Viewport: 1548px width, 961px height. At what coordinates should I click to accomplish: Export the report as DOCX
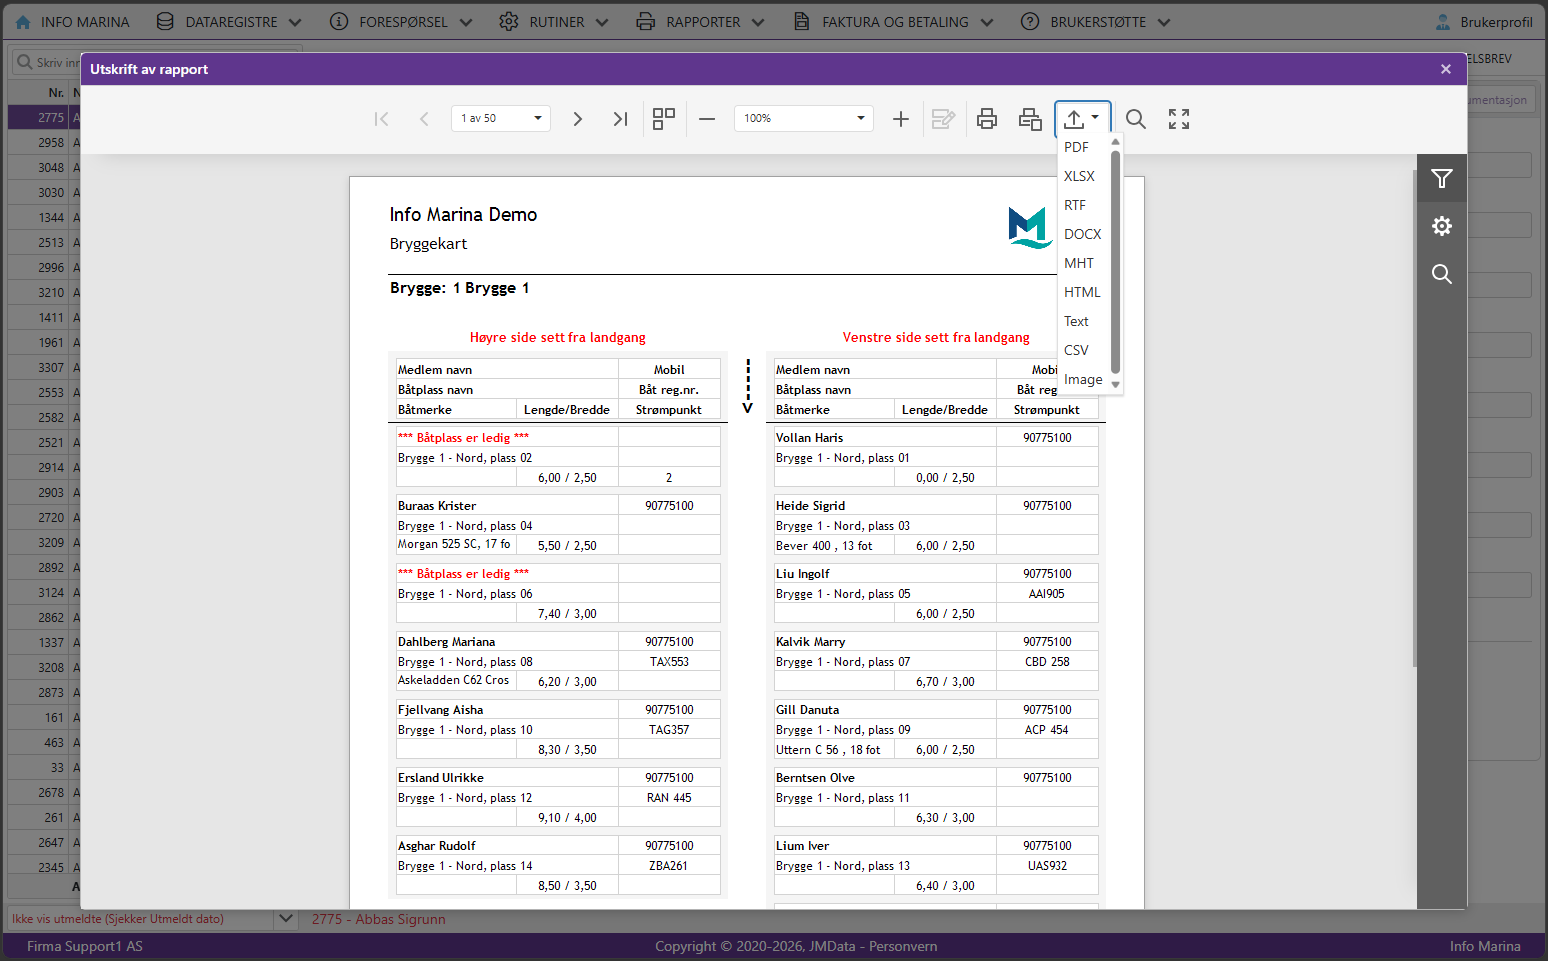[x=1084, y=234]
